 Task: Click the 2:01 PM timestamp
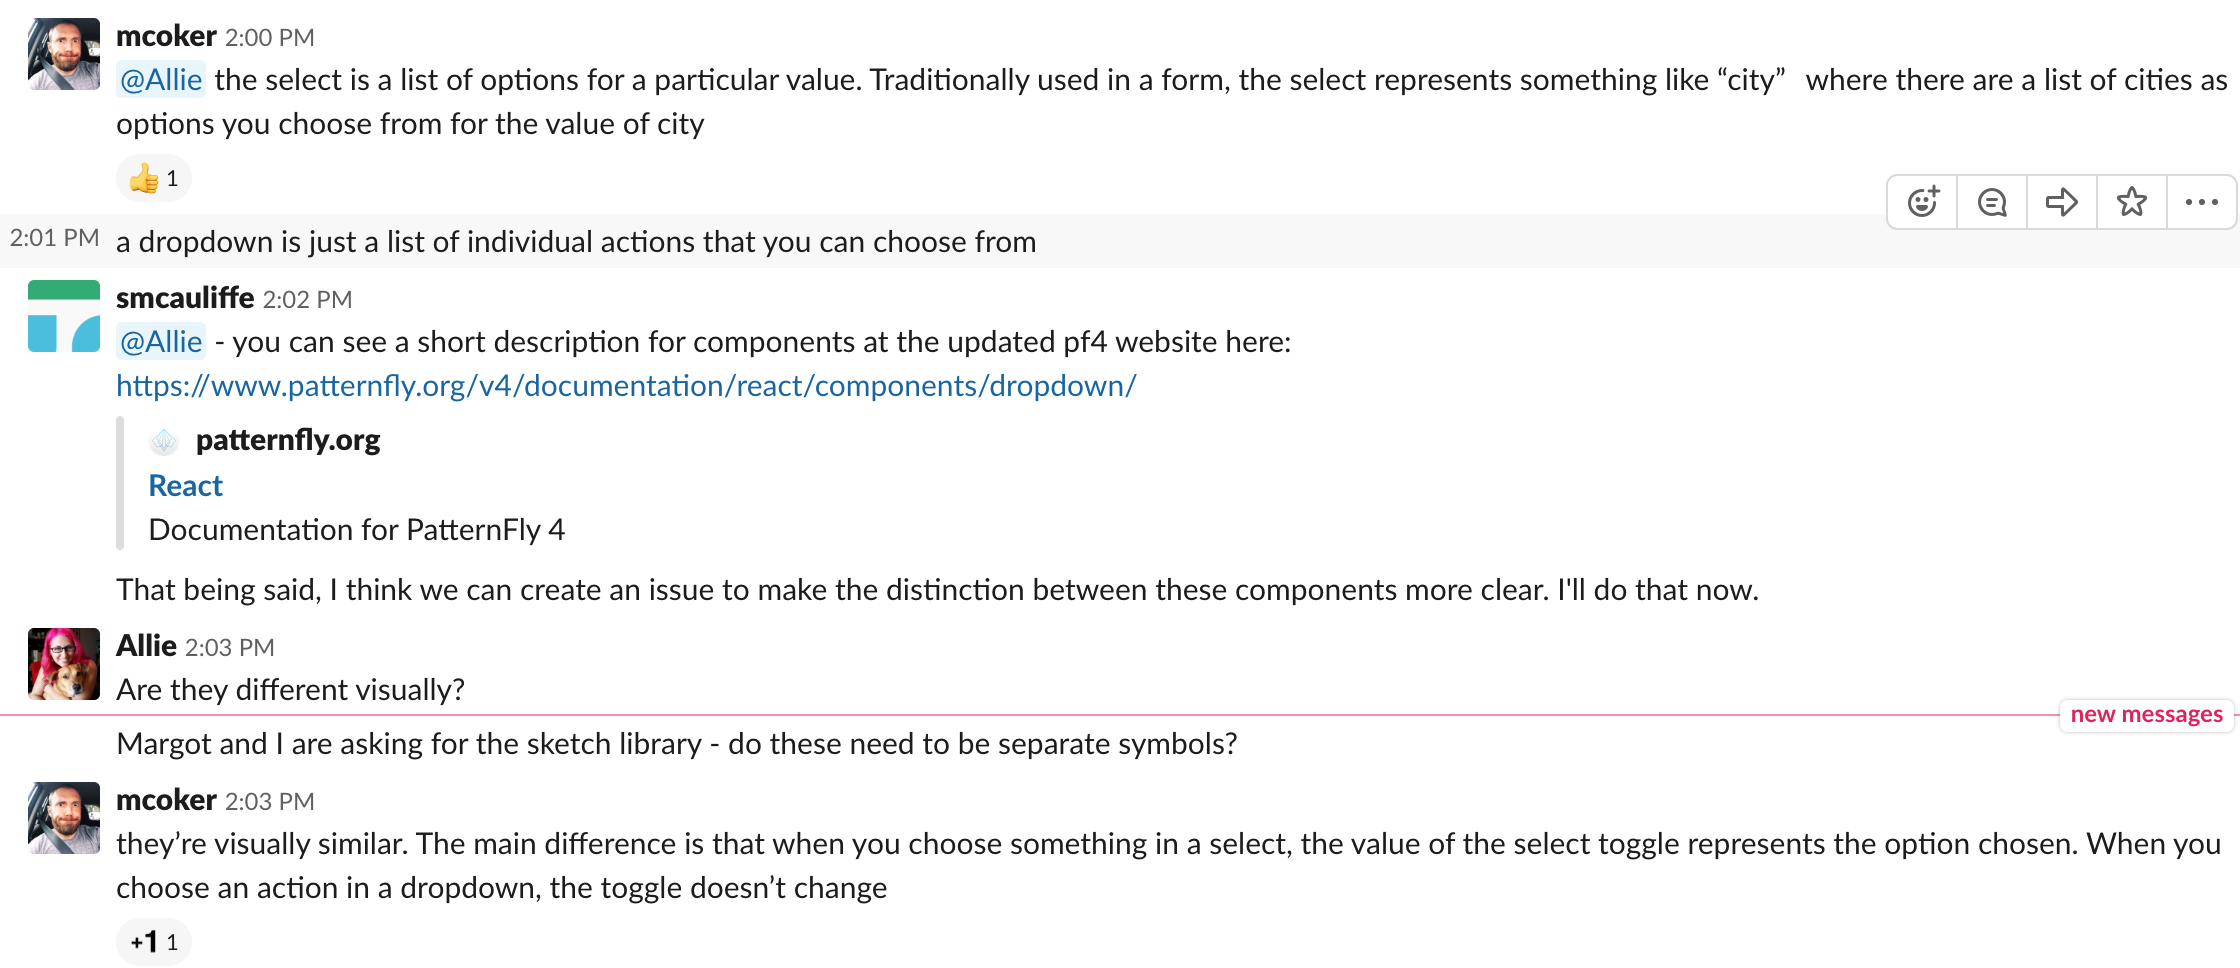[55, 237]
